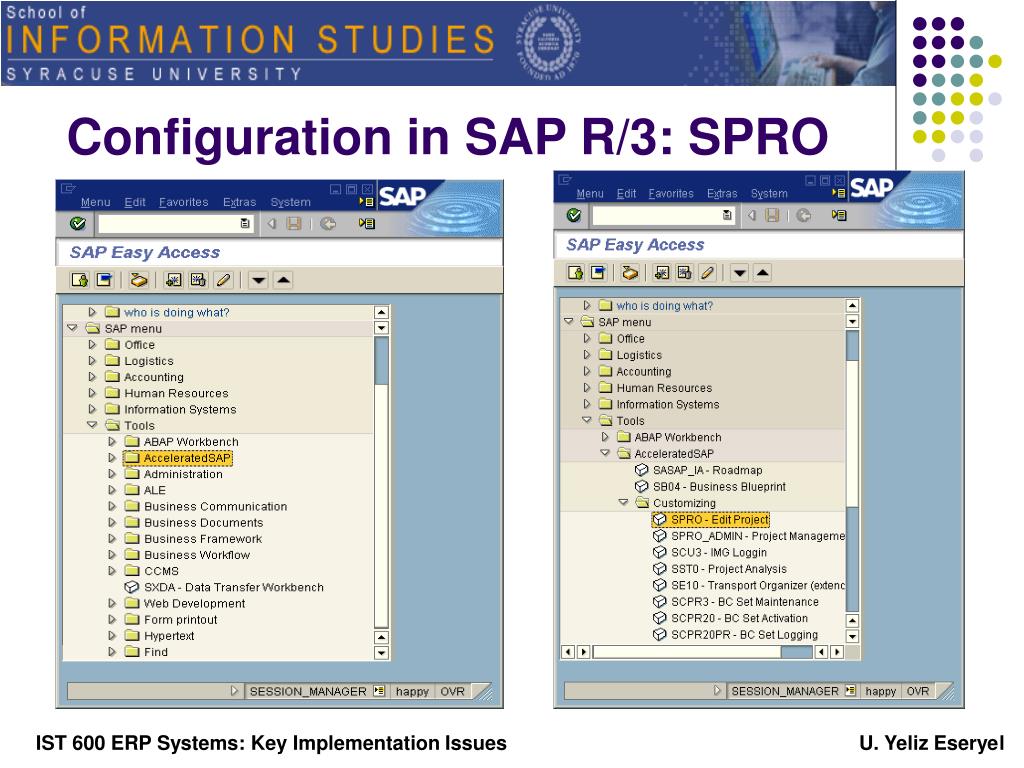Viewport: 1024px width, 768px height.
Task: Click Exit circular icon in right window toolbar
Action: pyautogui.click(x=803, y=216)
